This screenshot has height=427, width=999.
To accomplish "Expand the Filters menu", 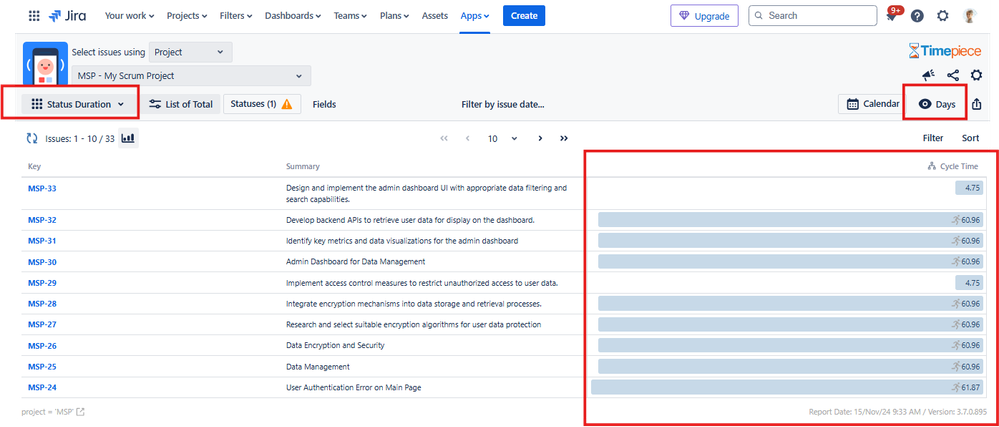I will [x=236, y=16].
